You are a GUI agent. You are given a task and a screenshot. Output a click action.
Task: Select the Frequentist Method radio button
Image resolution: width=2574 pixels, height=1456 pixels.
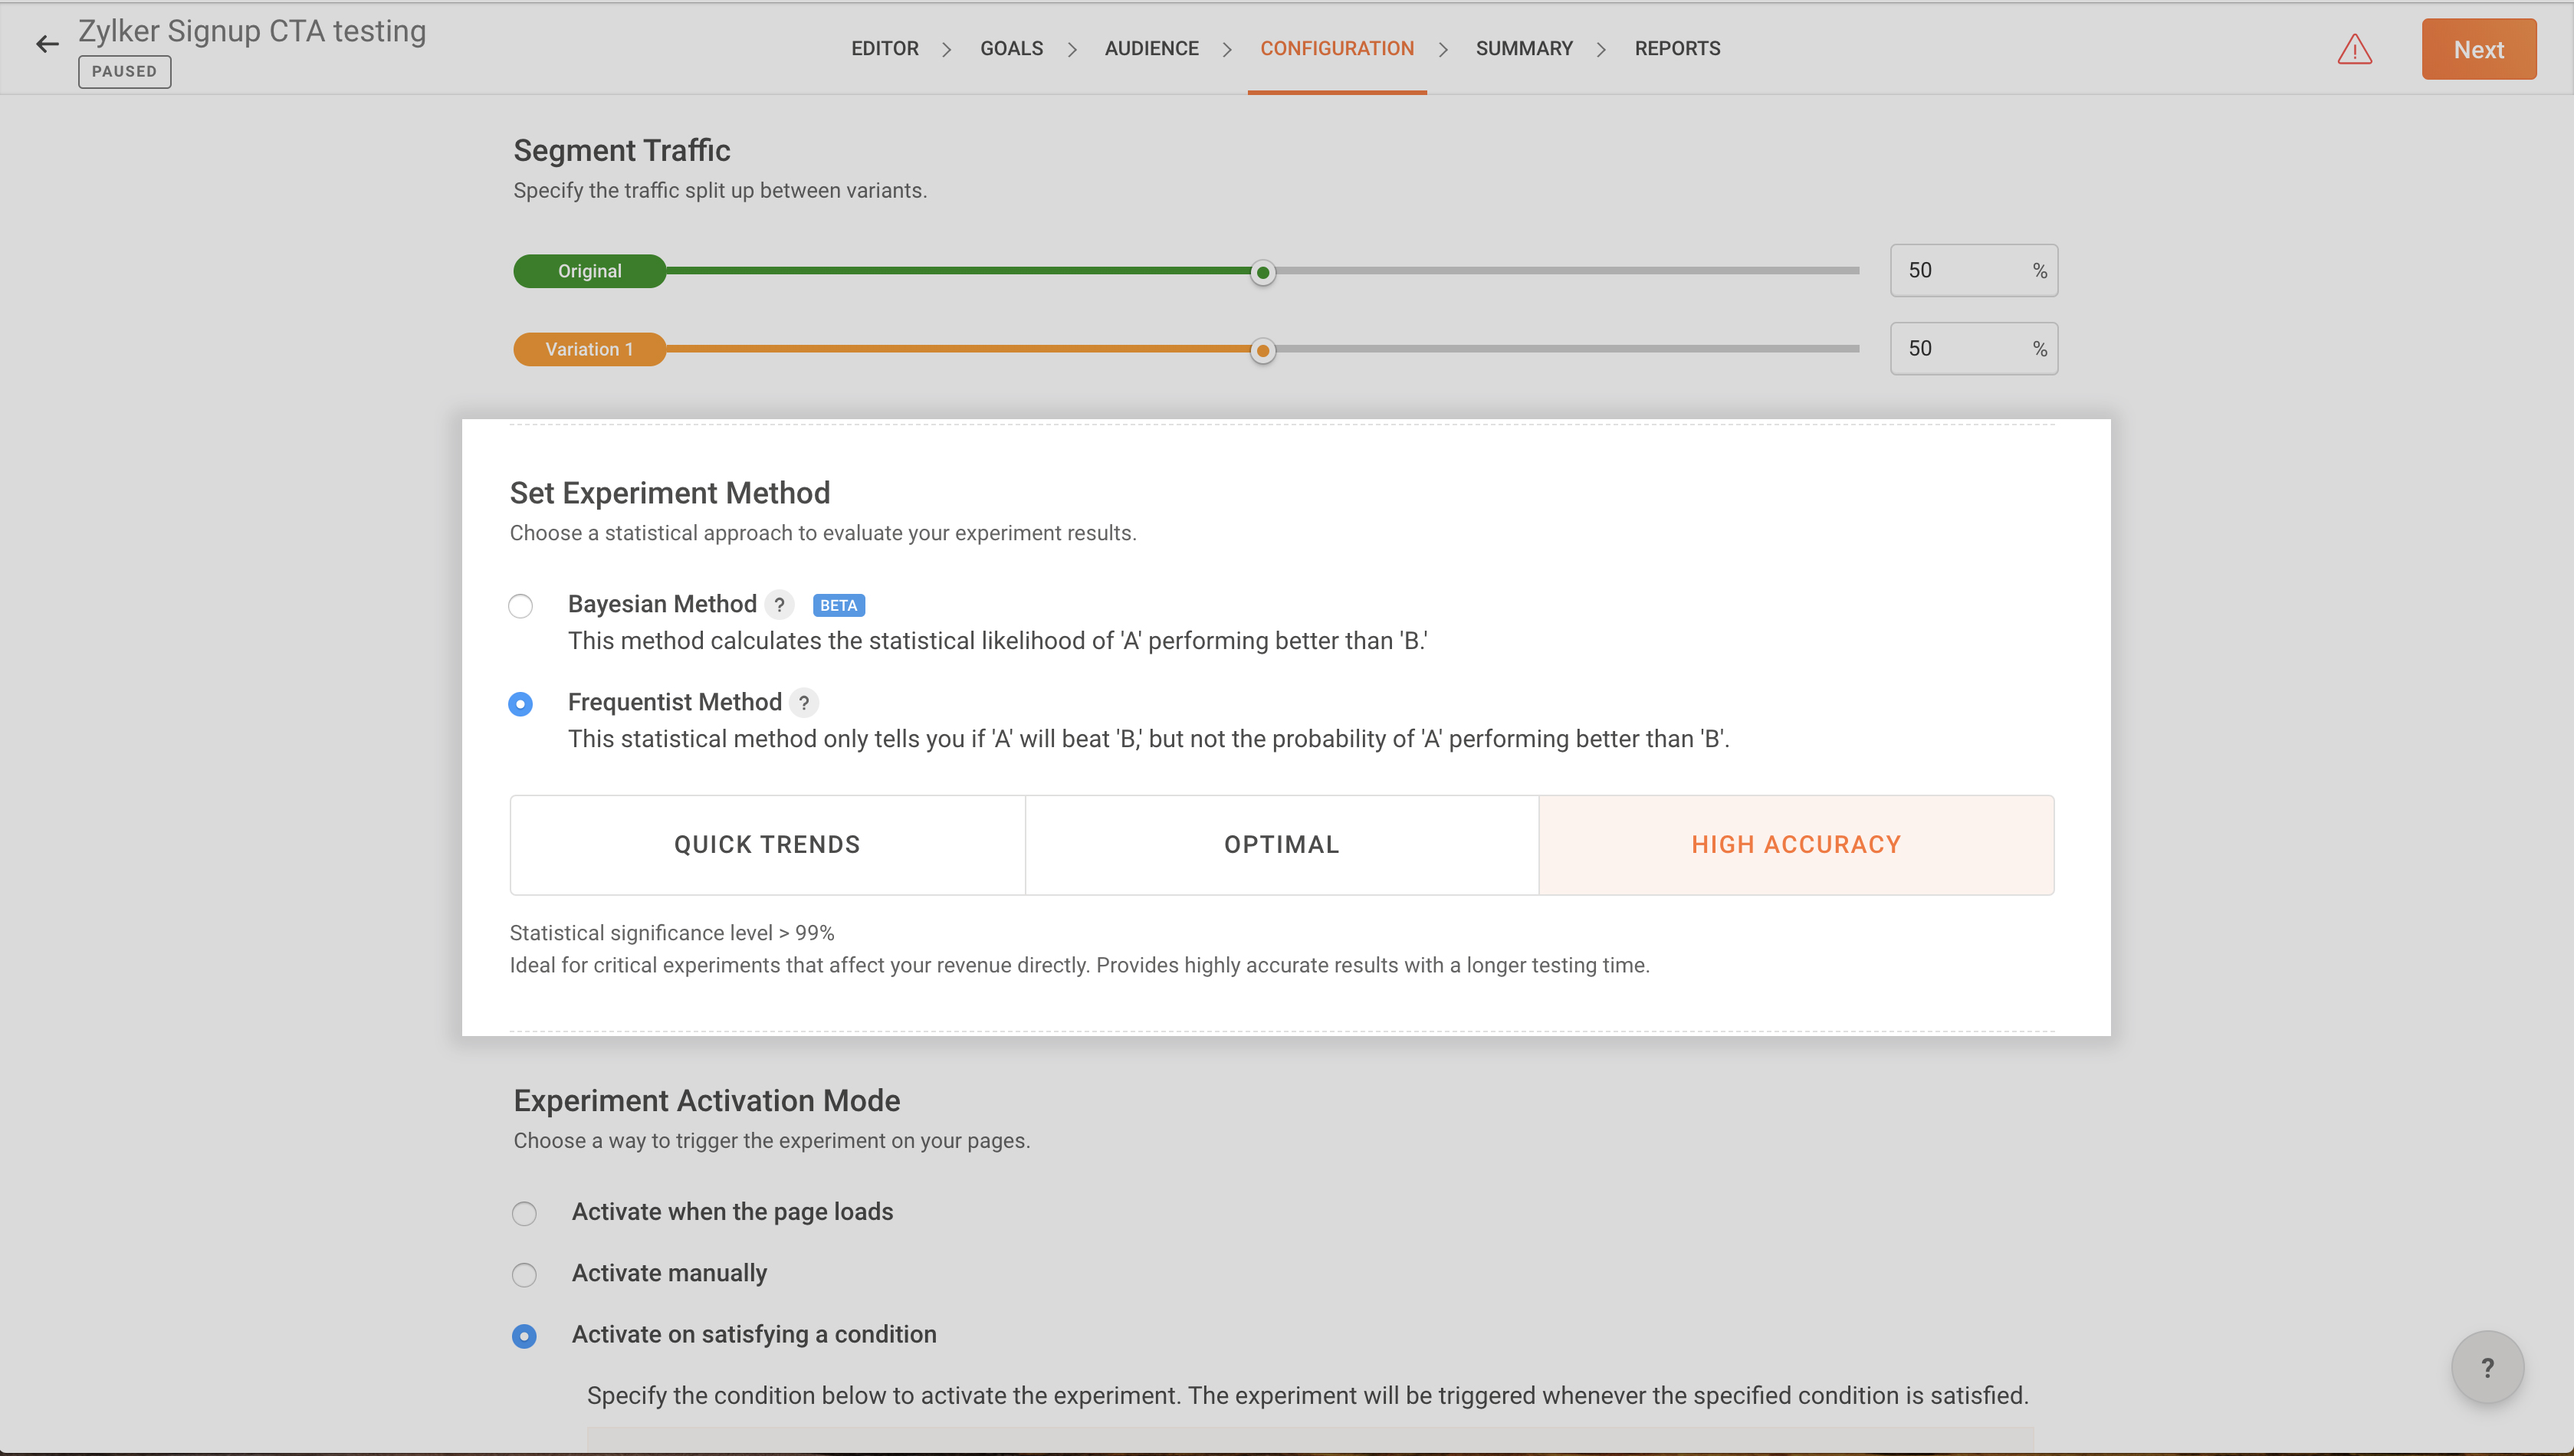click(520, 704)
